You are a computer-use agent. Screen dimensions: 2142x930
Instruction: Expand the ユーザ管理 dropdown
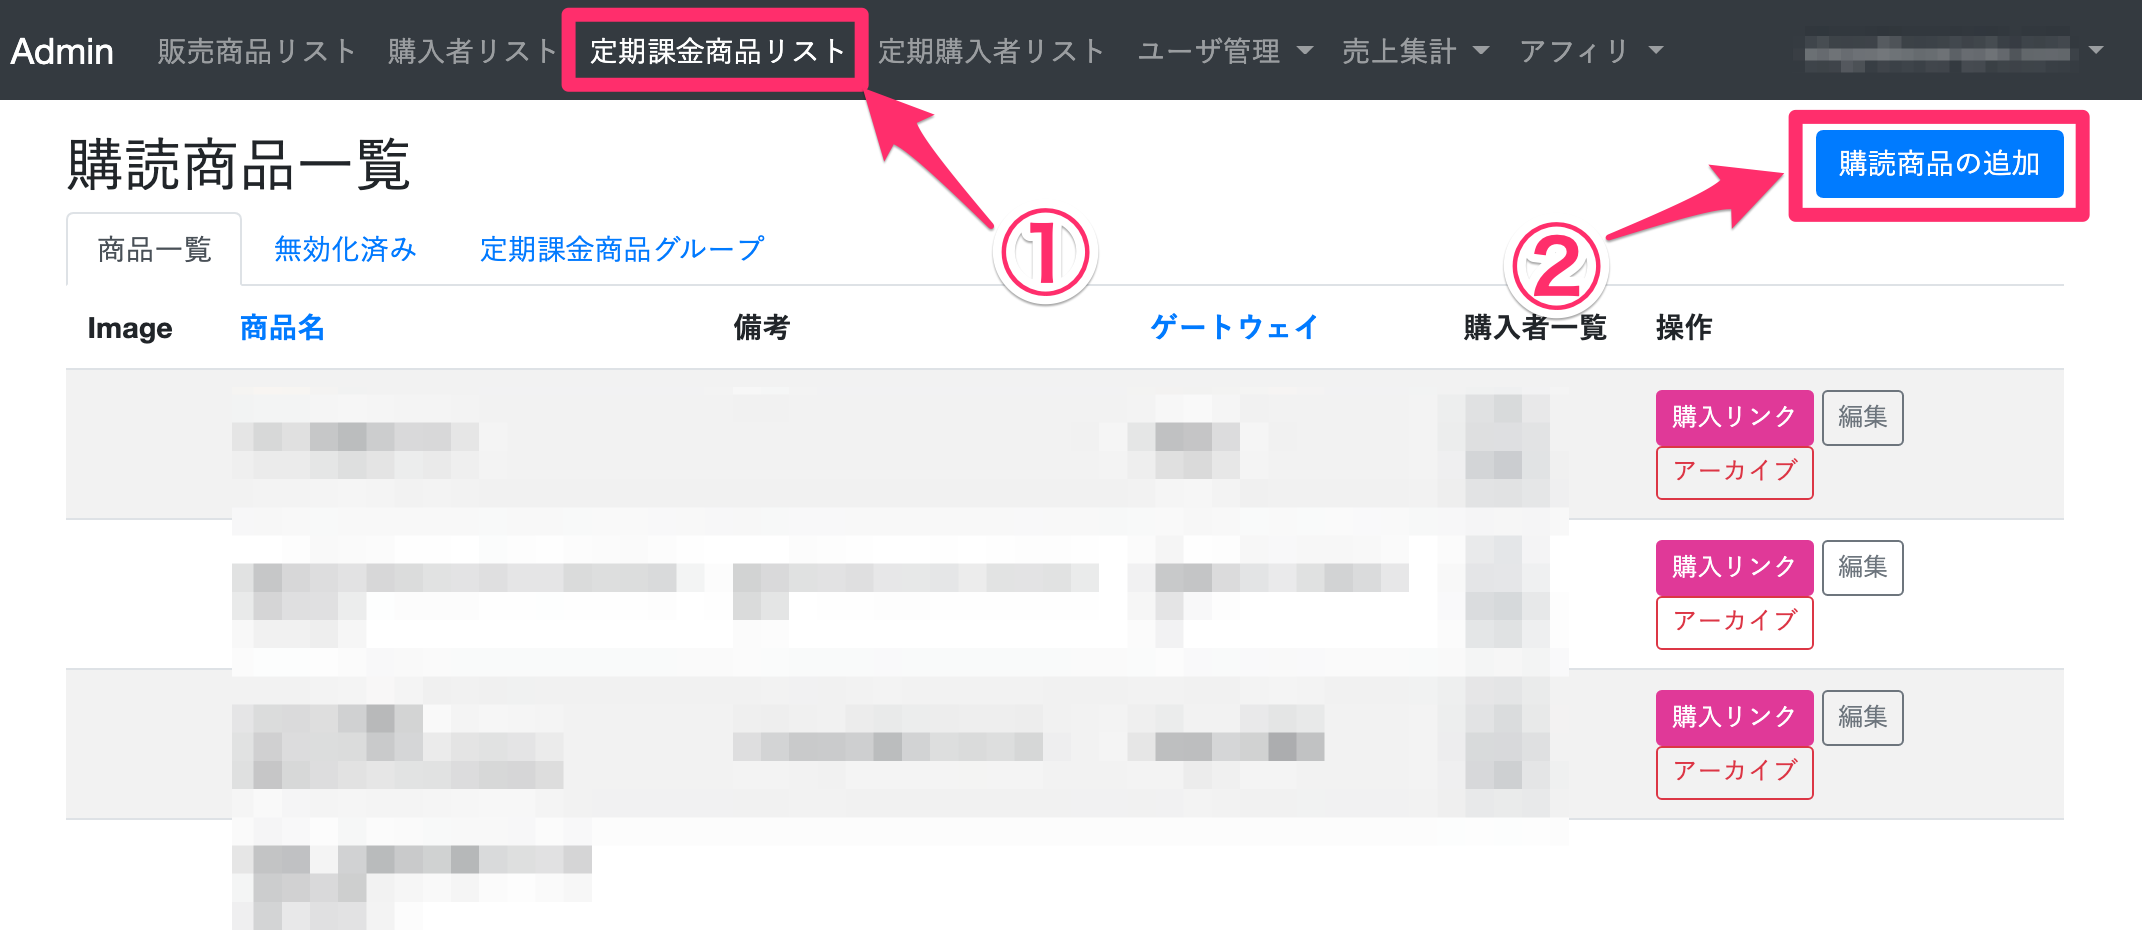pyautogui.click(x=1225, y=51)
